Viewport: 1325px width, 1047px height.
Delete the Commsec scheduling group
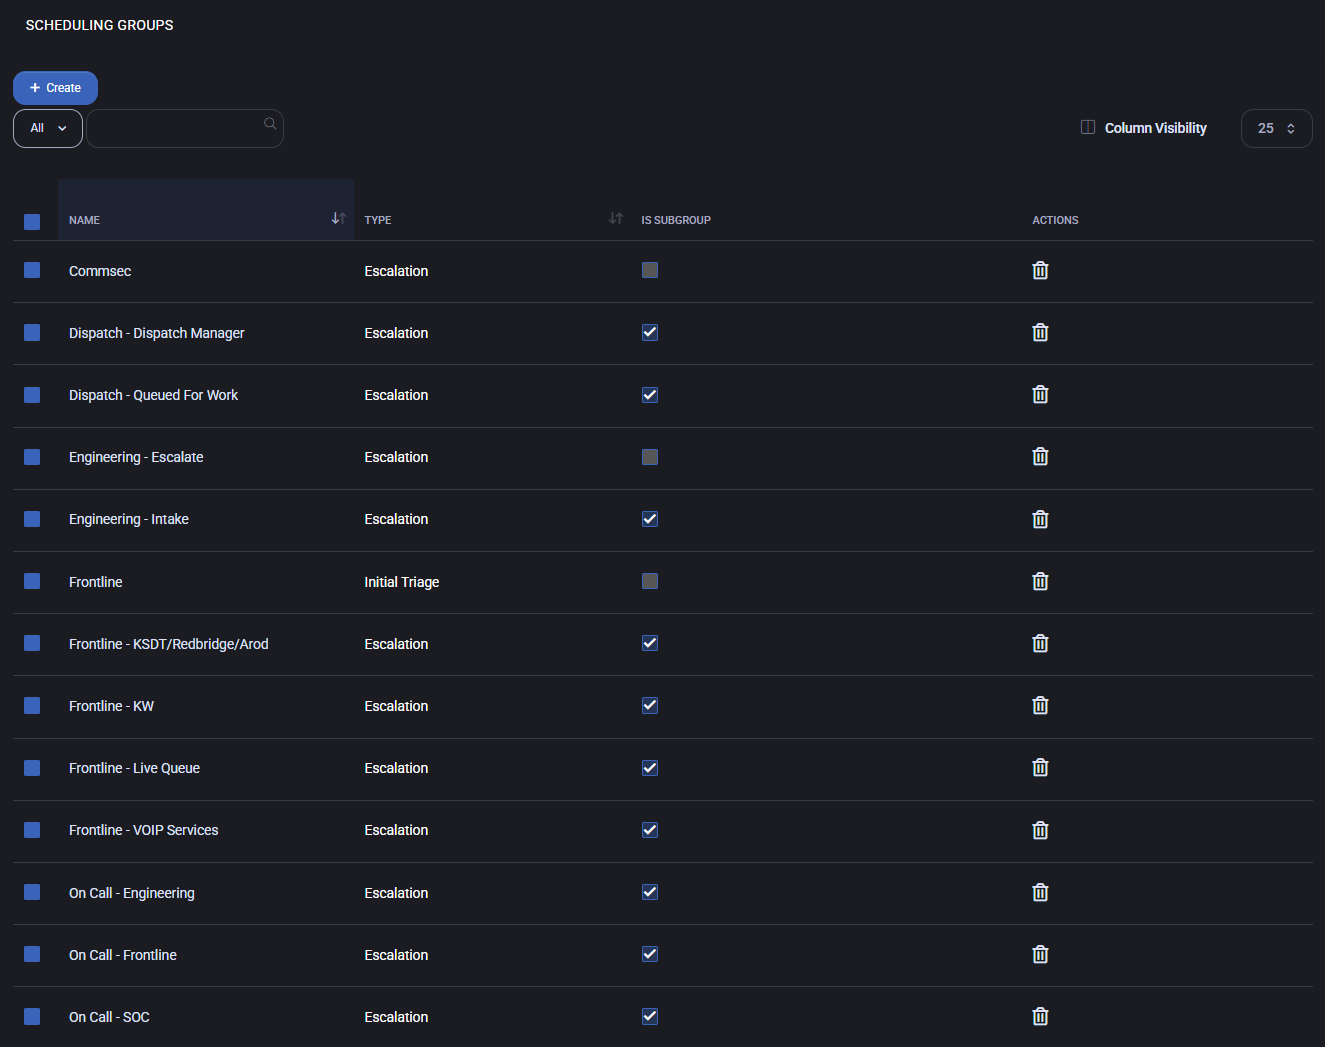tap(1040, 271)
